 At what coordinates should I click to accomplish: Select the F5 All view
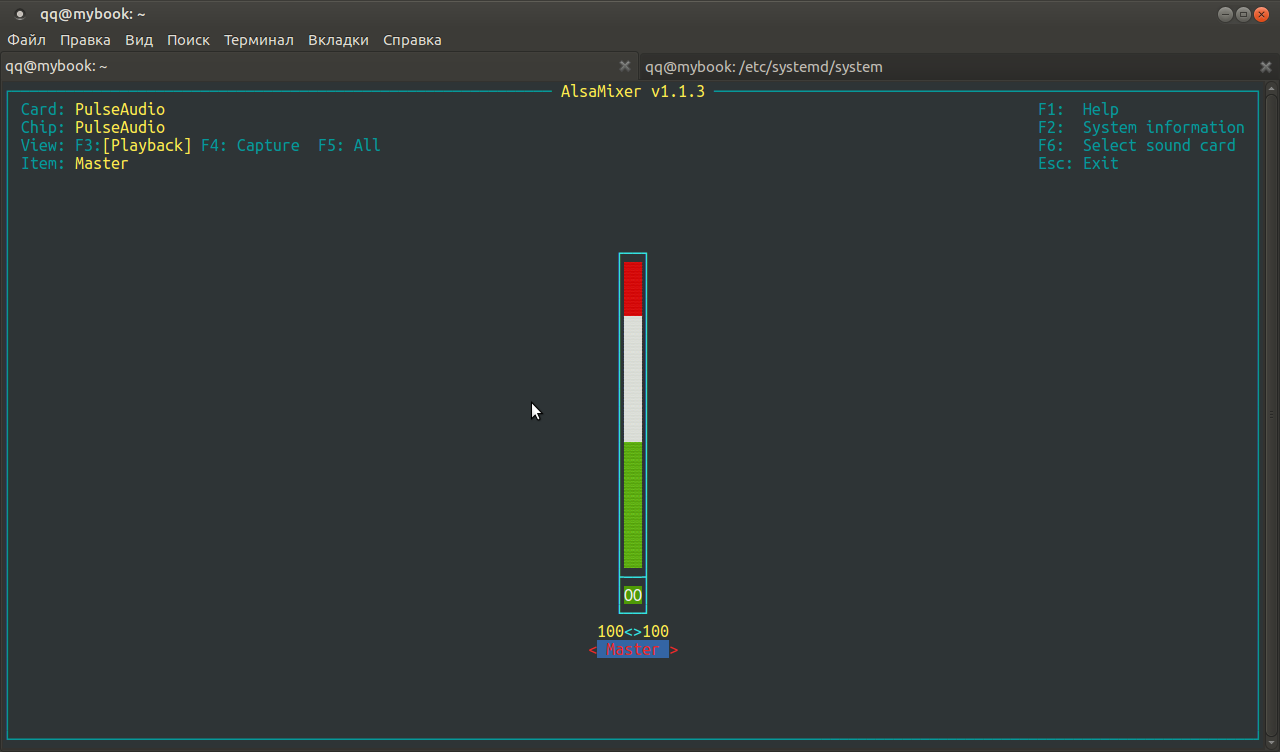point(349,146)
